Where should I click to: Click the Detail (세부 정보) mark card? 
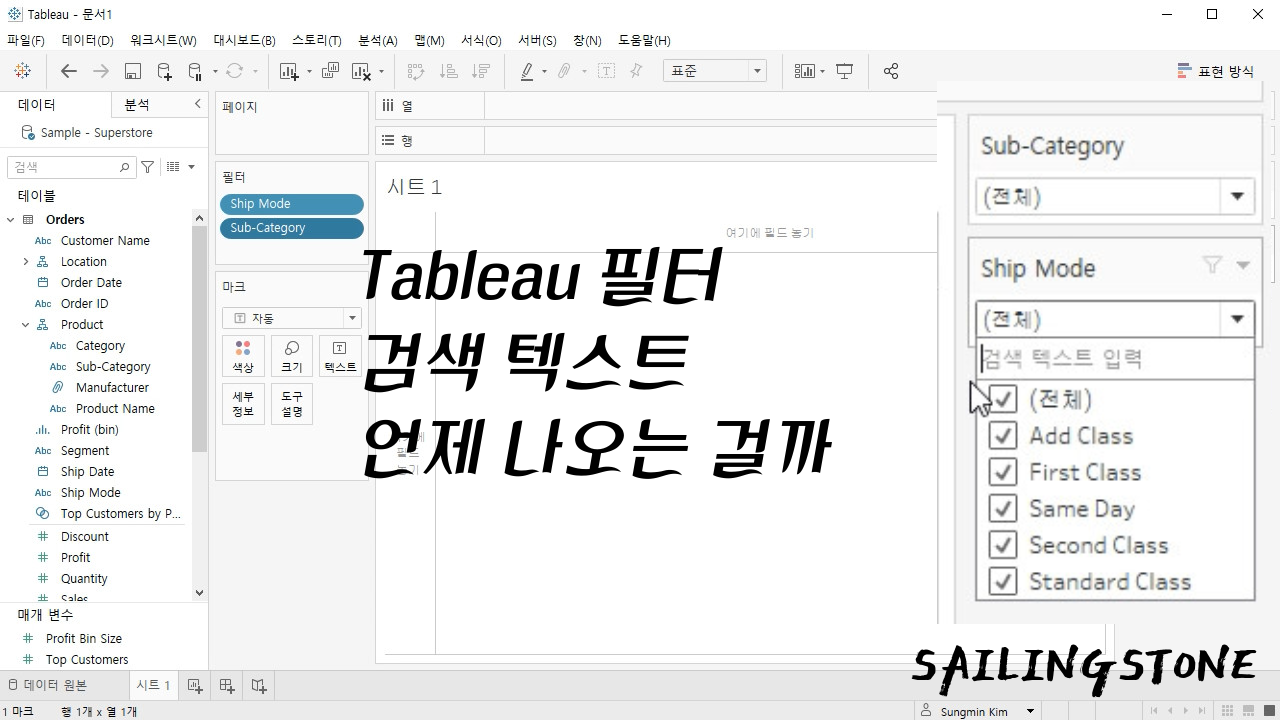243,404
